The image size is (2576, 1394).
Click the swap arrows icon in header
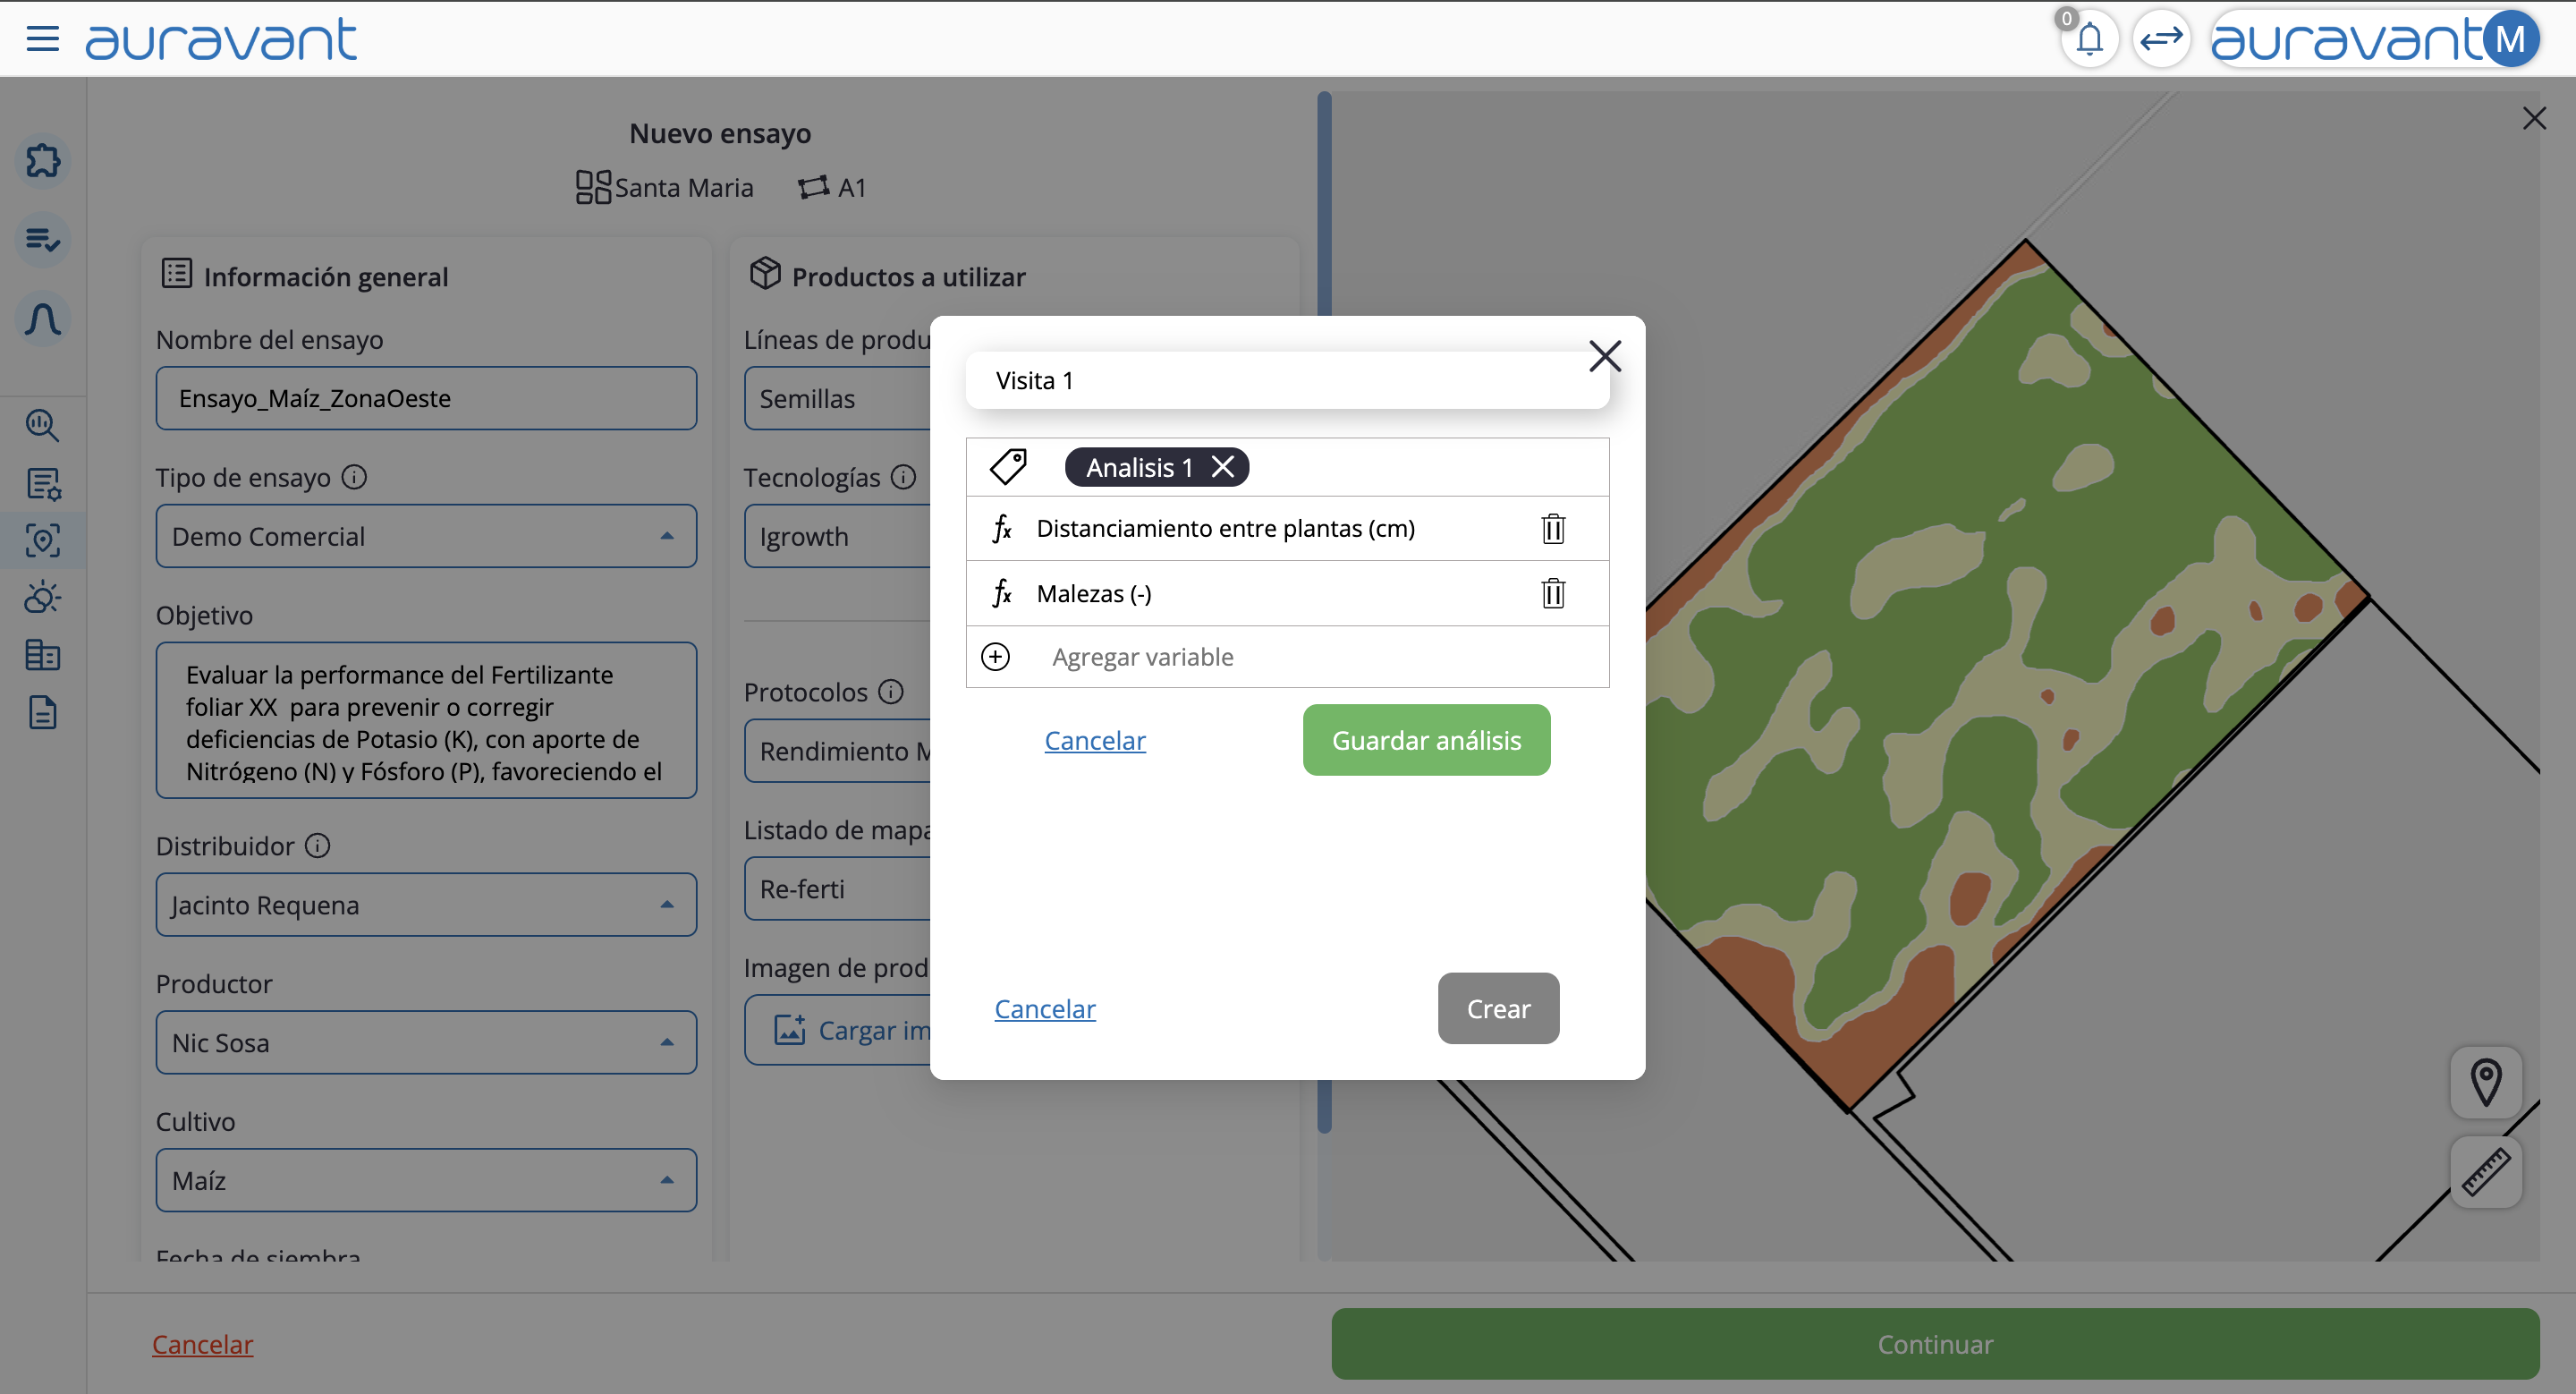point(2161,40)
